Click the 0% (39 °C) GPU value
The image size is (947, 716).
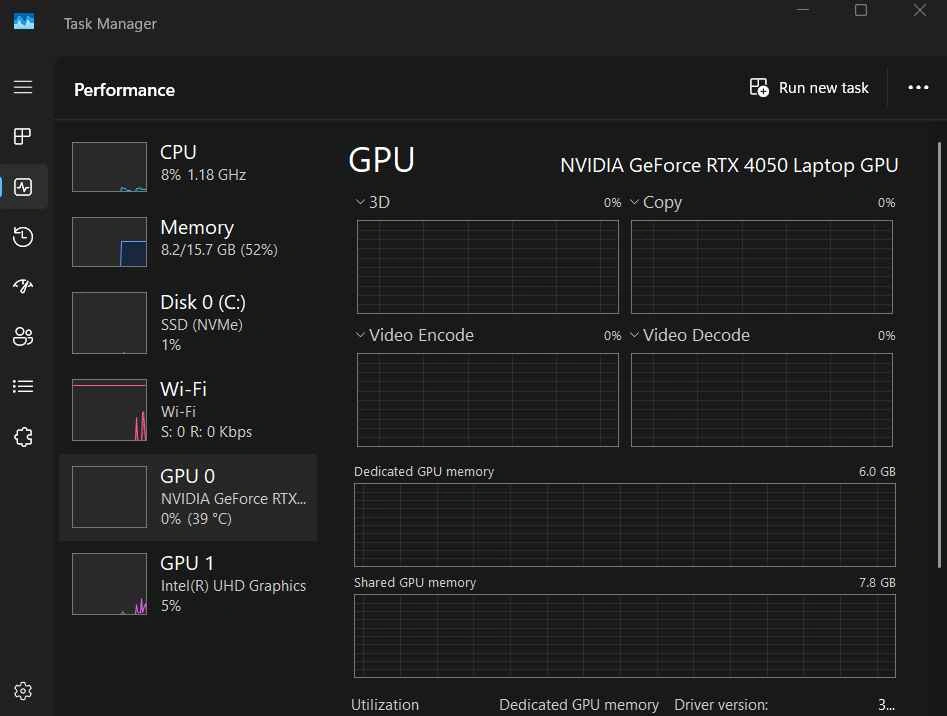(196, 519)
